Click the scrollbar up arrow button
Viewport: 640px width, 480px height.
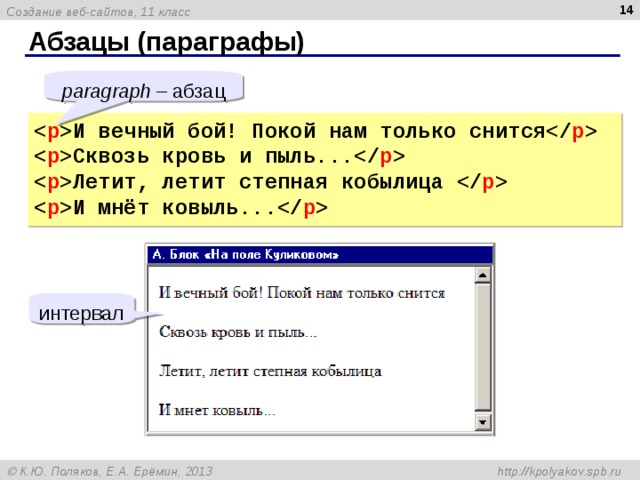(483, 276)
